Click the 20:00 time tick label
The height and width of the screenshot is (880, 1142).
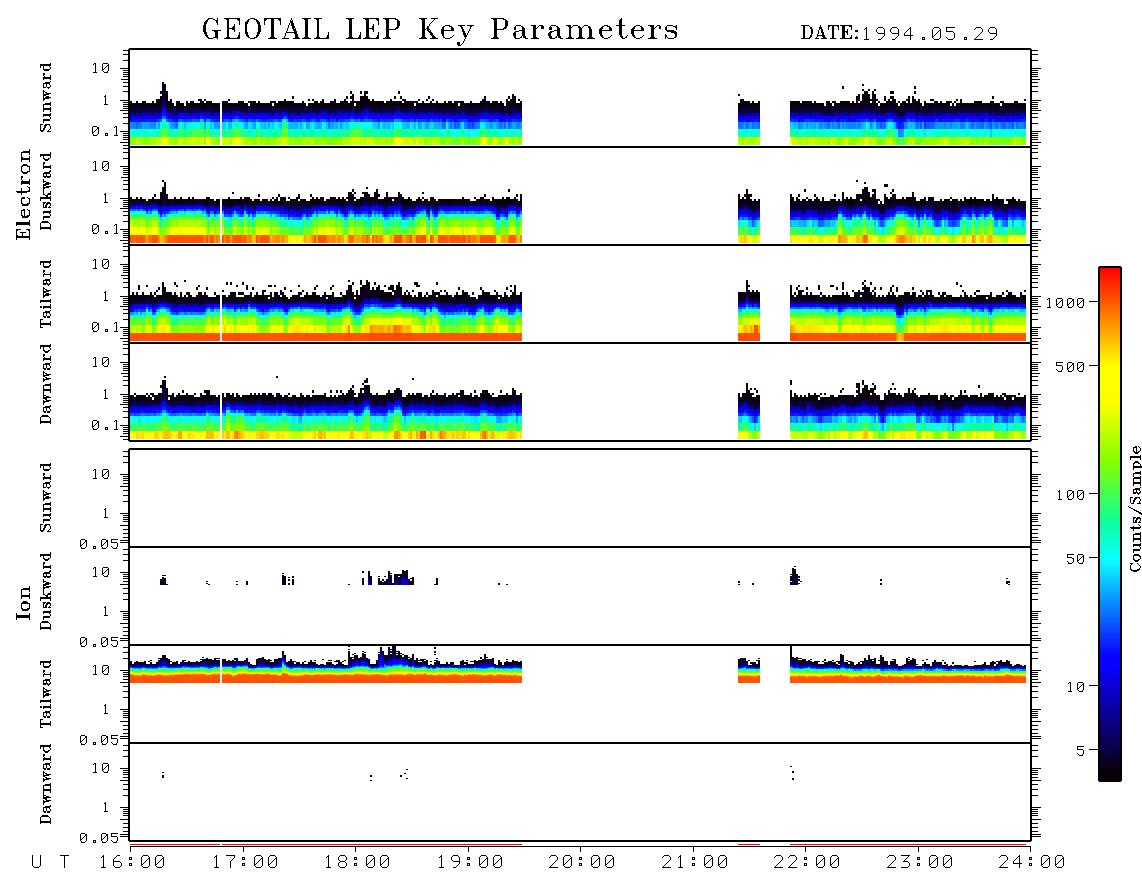pyautogui.click(x=582, y=862)
